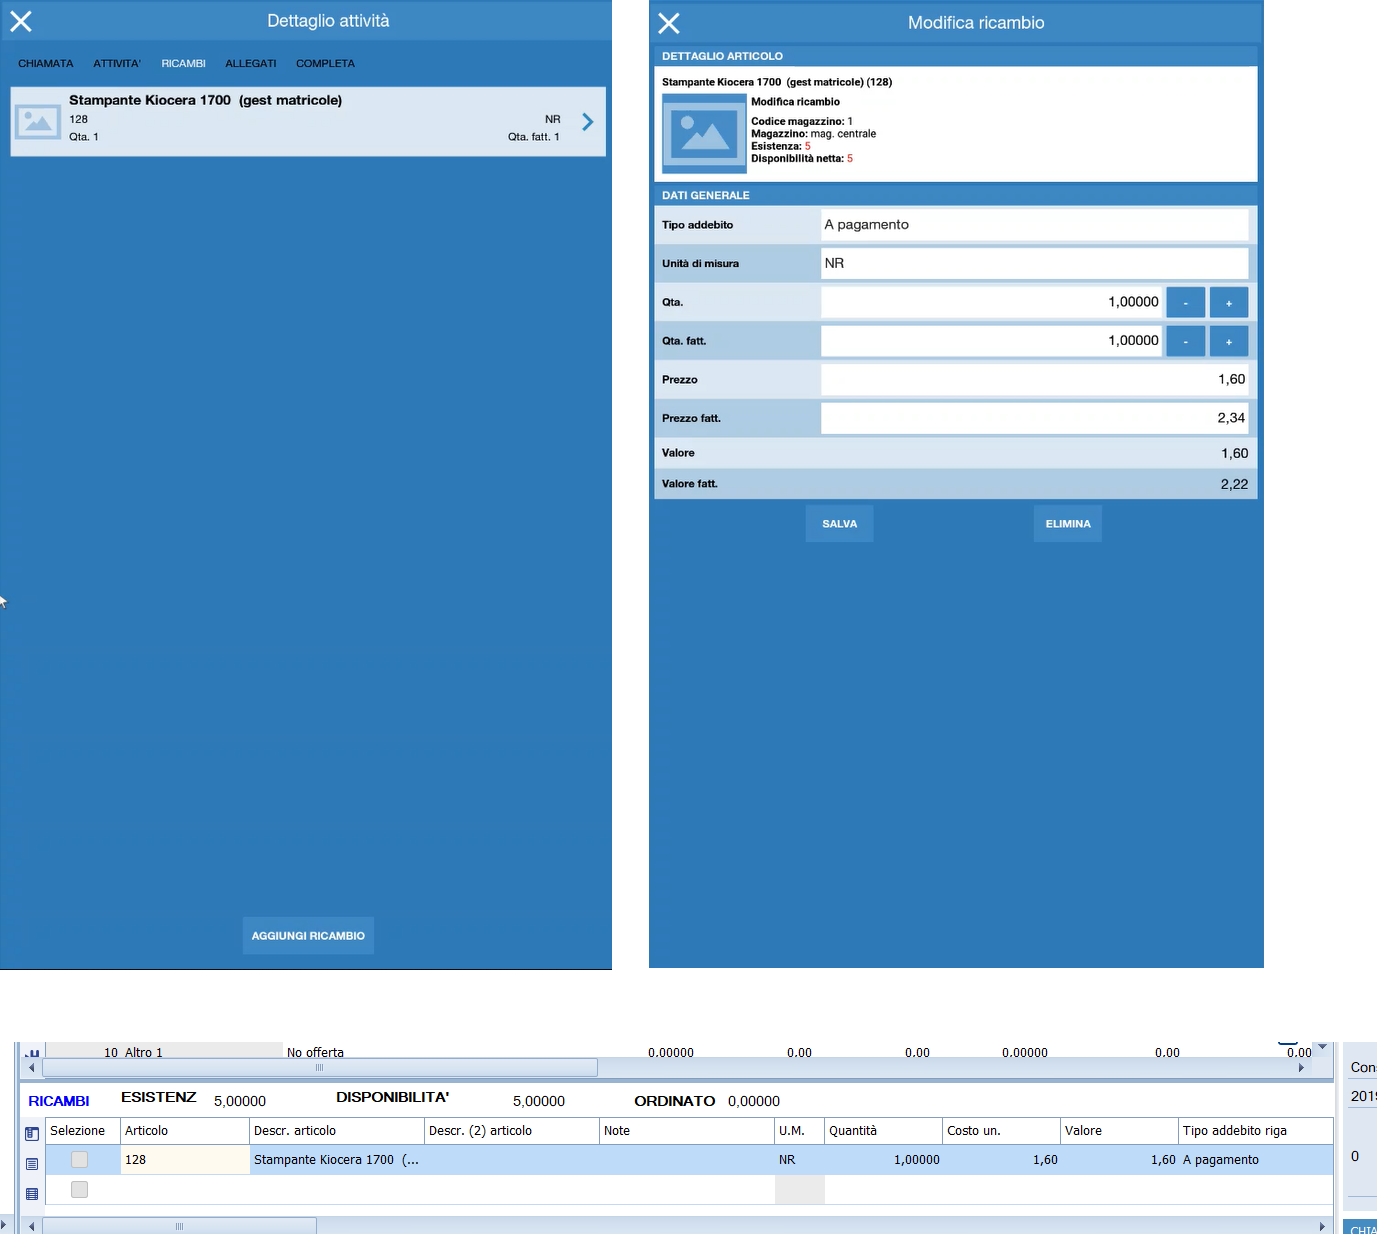Click the ricambi grid horizontal scrollbar thumb
This screenshot has height=1260, width=1400.
click(x=180, y=1226)
